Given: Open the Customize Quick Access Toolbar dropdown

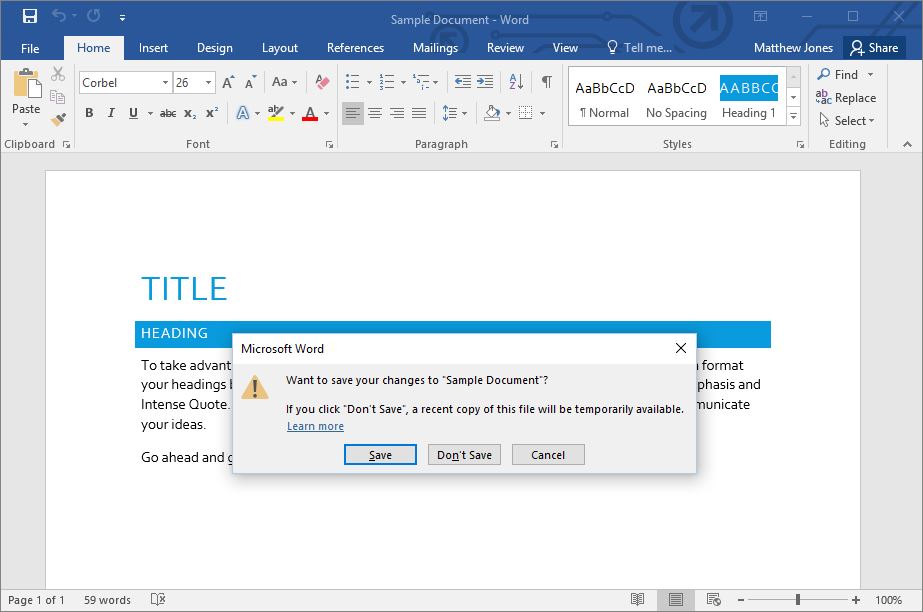Looking at the screenshot, I should click(x=122, y=18).
